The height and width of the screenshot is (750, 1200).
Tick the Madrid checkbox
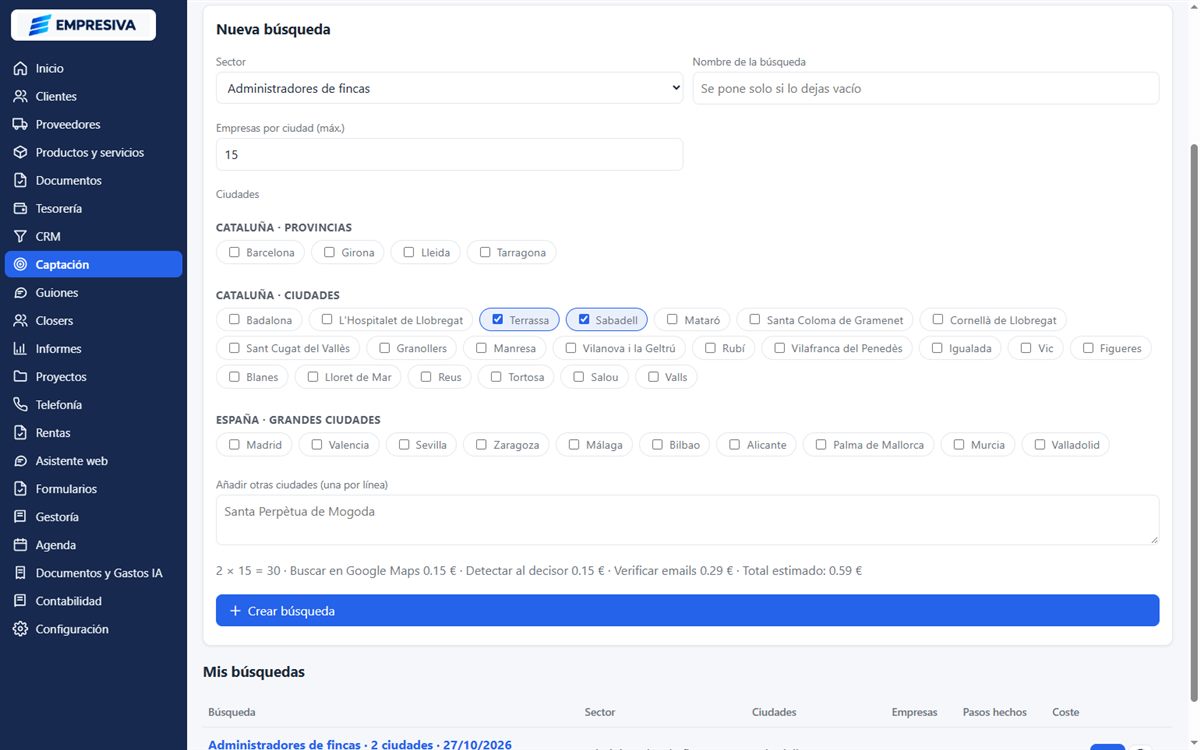click(x=234, y=444)
